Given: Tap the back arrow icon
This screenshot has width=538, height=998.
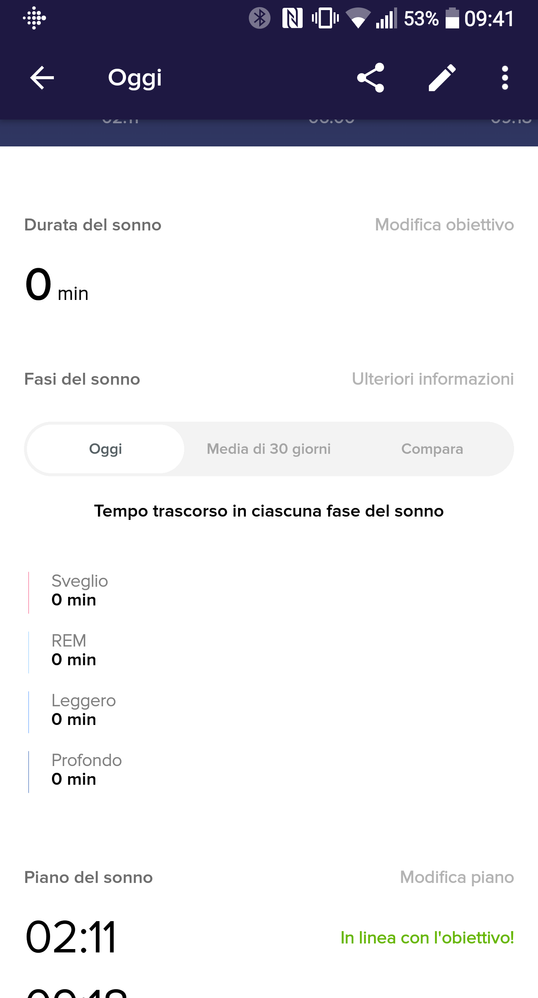Looking at the screenshot, I should tap(42, 78).
